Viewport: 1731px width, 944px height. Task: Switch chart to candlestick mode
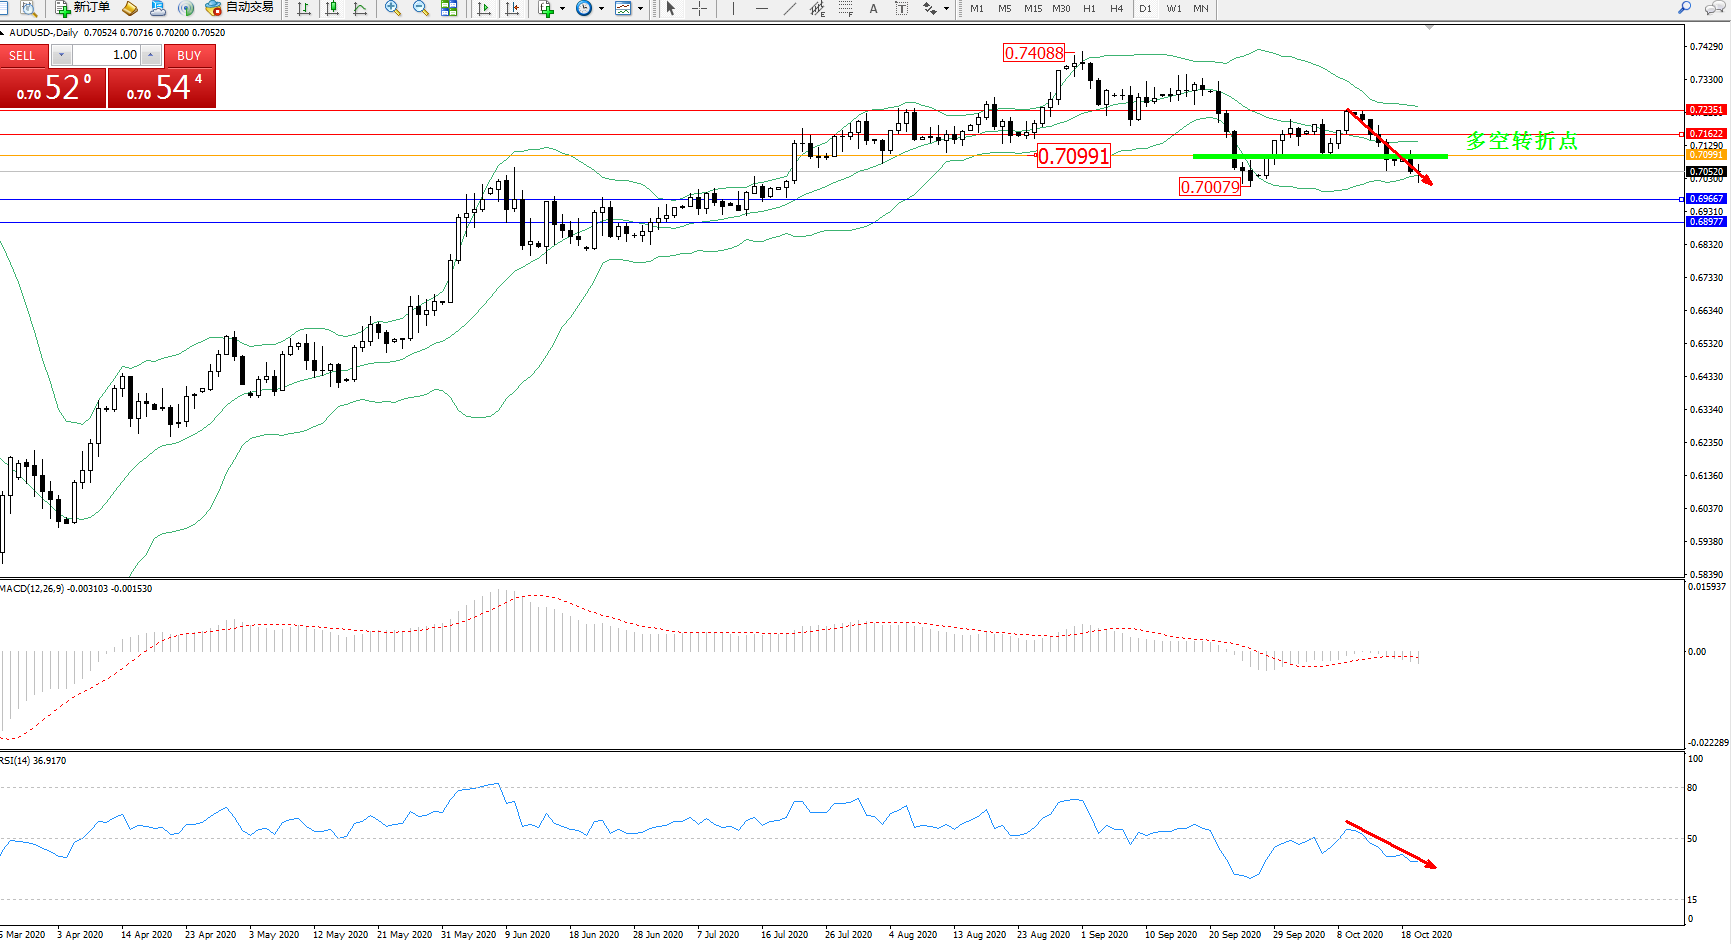point(332,8)
